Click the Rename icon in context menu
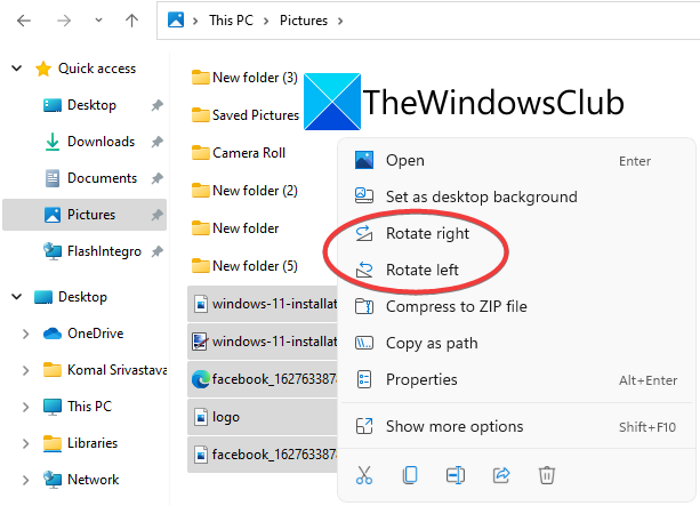Screen dimensions: 700x506 click(455, 475)
